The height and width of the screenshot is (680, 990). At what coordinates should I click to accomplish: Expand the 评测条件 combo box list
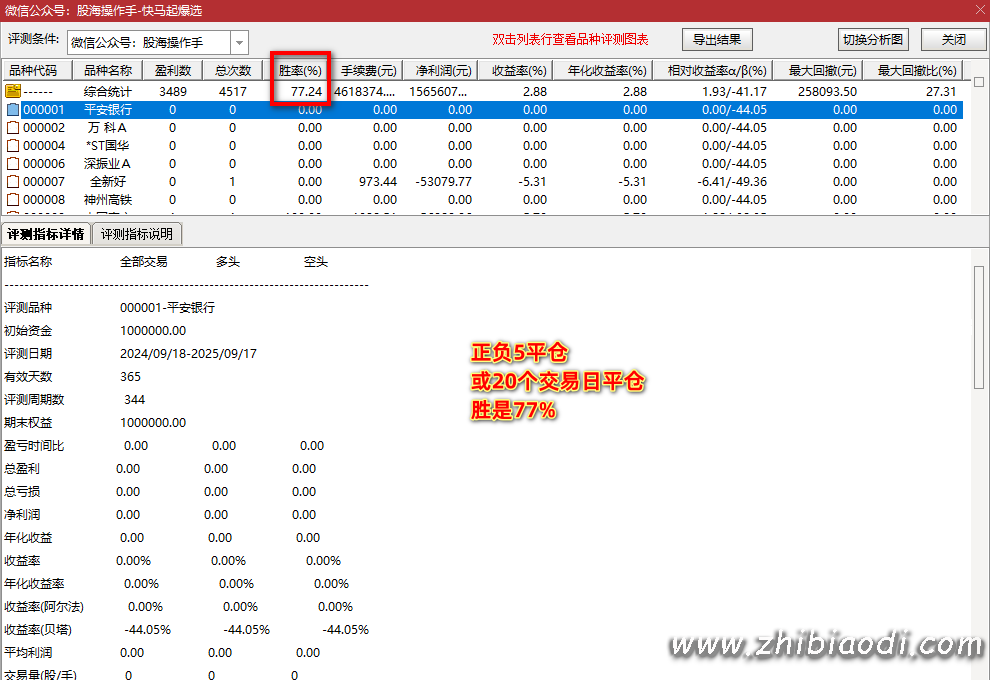[238, 42]
